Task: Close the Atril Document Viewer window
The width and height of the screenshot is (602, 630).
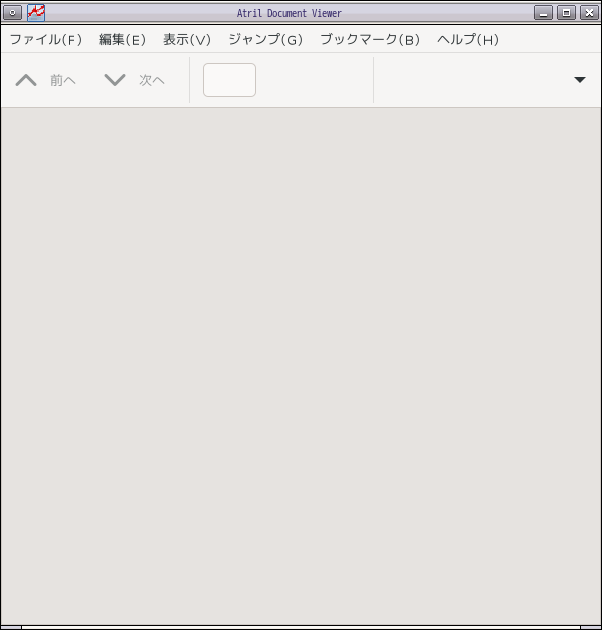Action: tap(589, 13)
